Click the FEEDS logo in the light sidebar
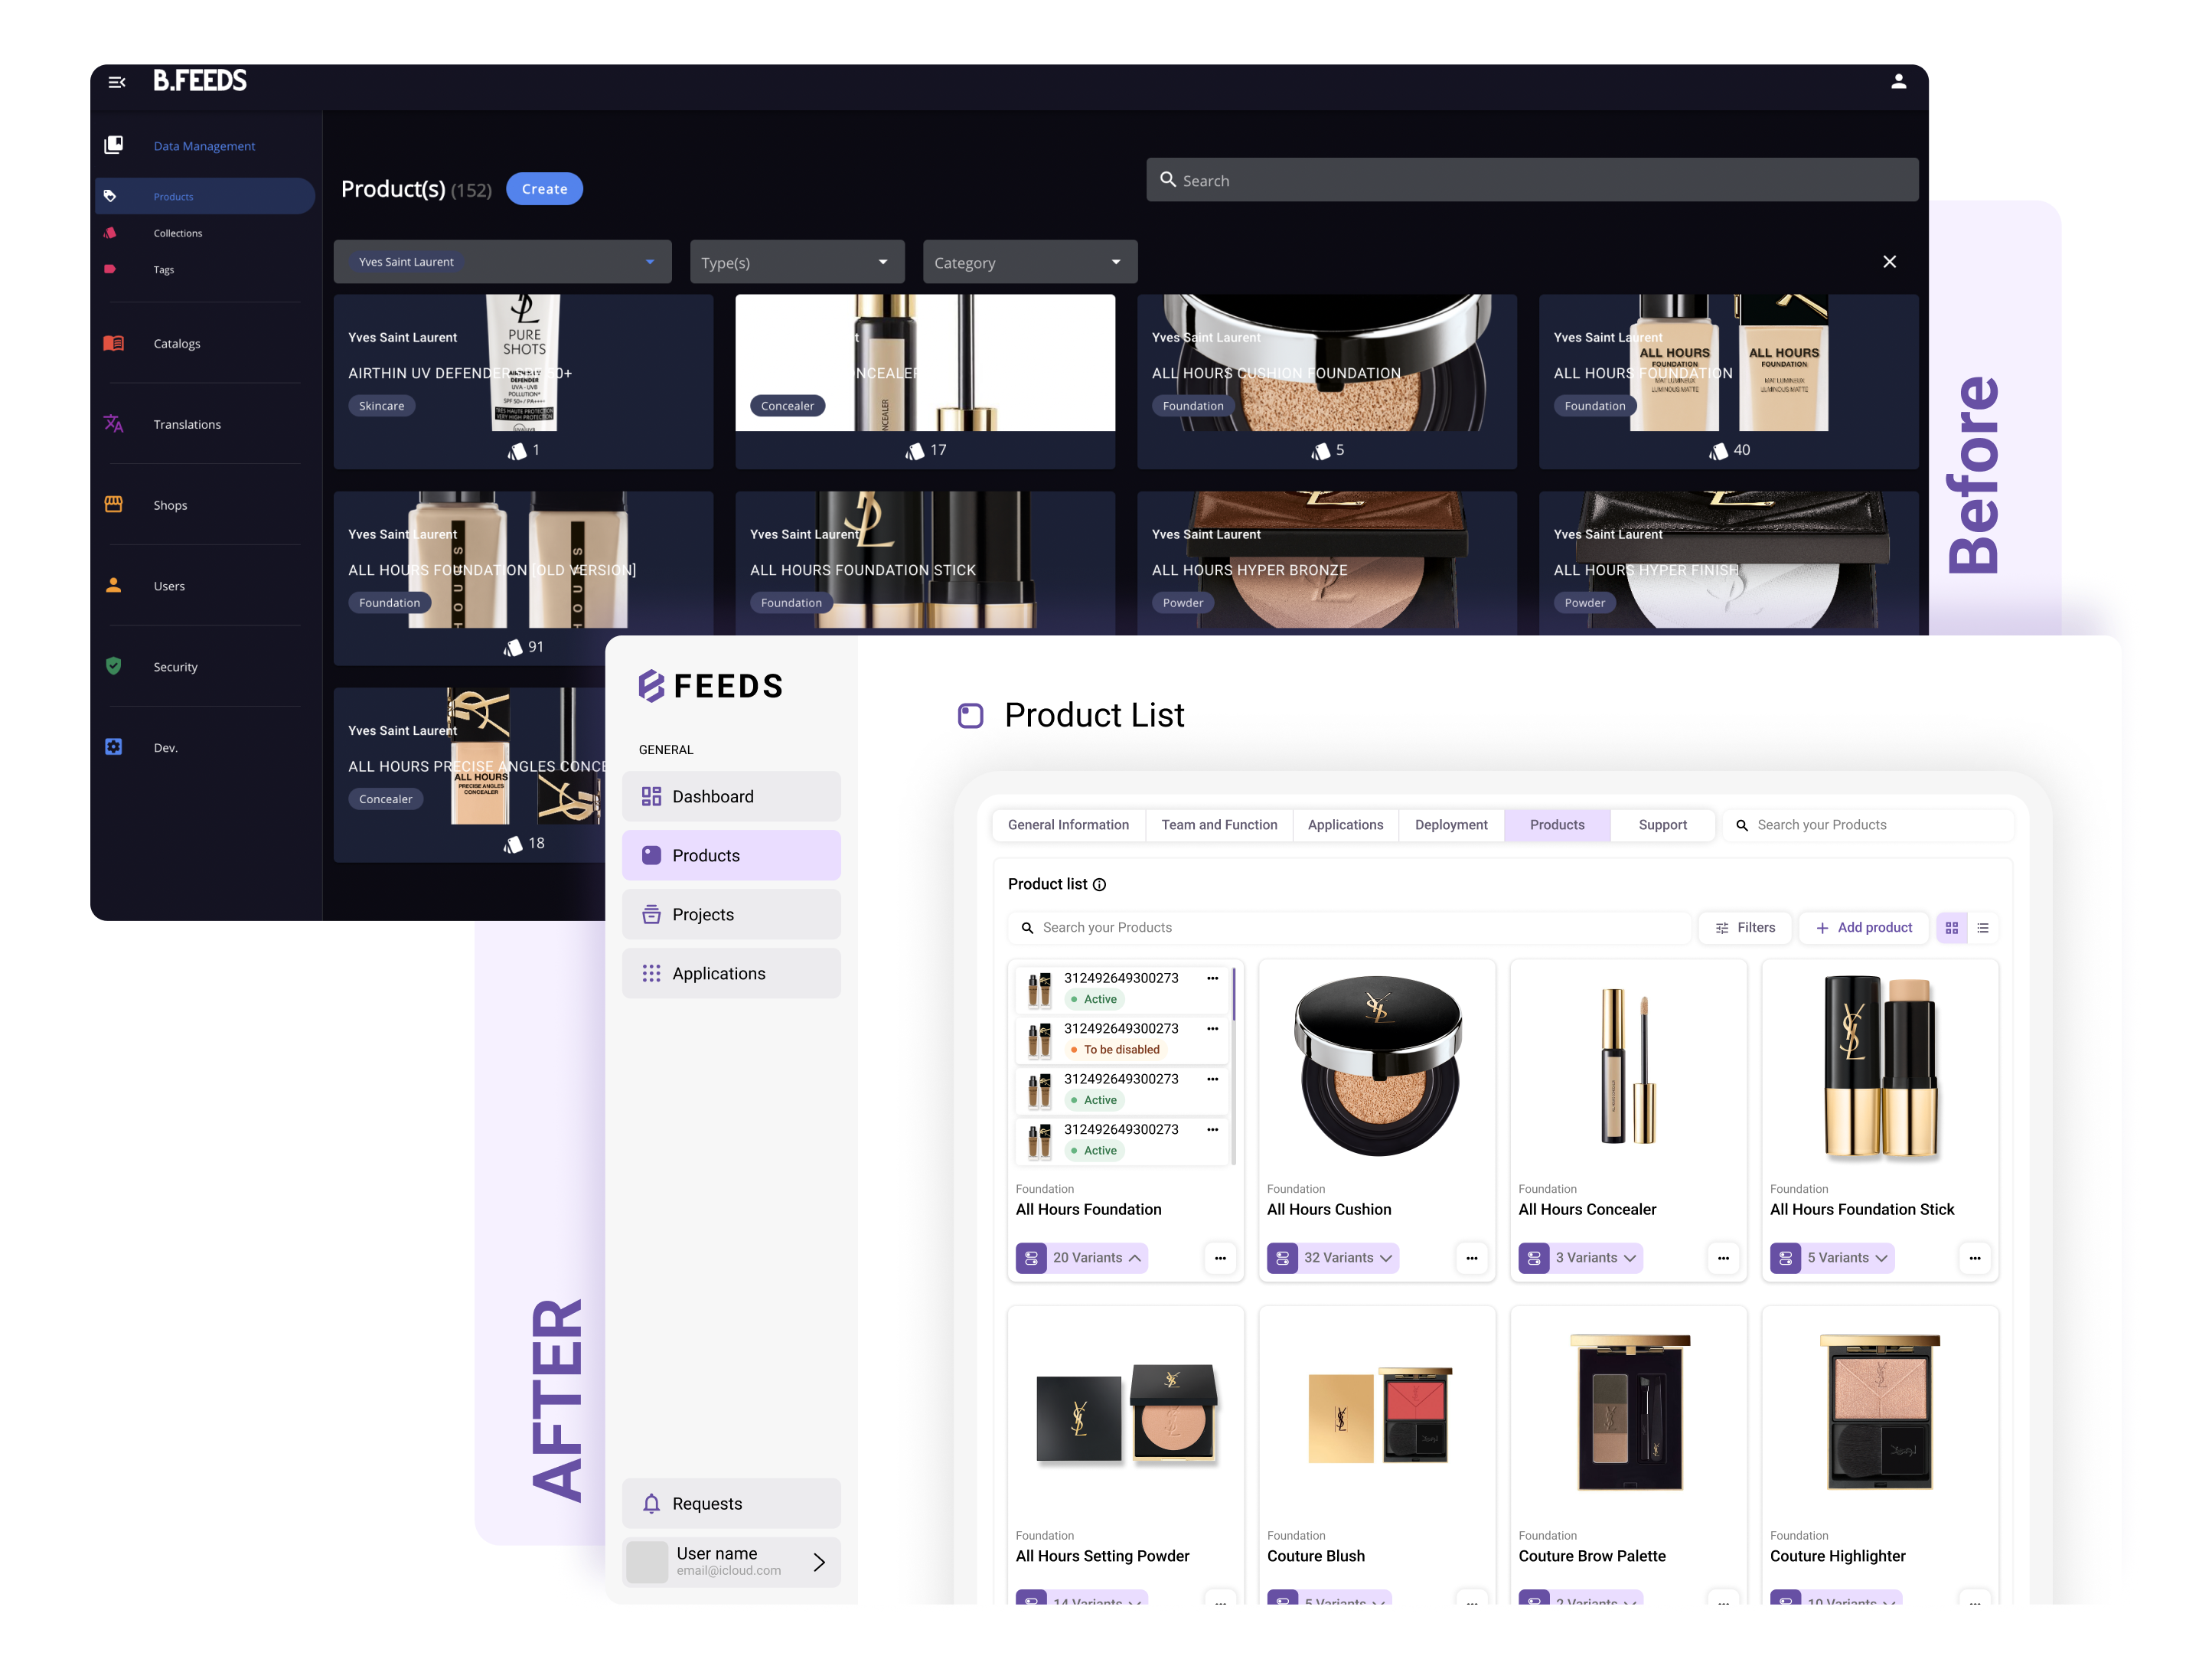This screenshot has height=1669, width=2212. tap(711, 686)
